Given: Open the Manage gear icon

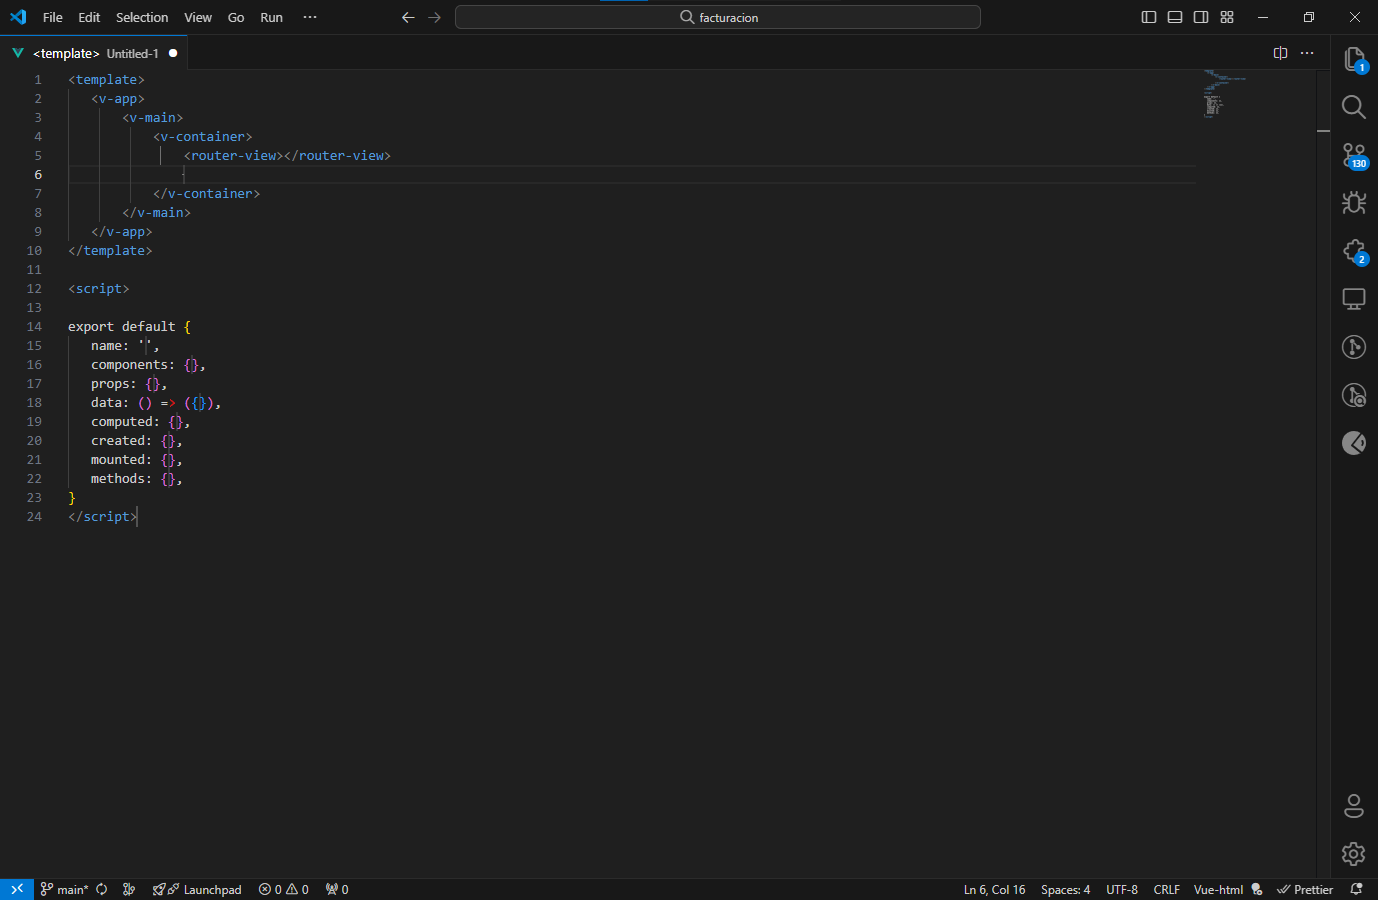Looking at the screenshot, I should click(x=1354, y=853).
